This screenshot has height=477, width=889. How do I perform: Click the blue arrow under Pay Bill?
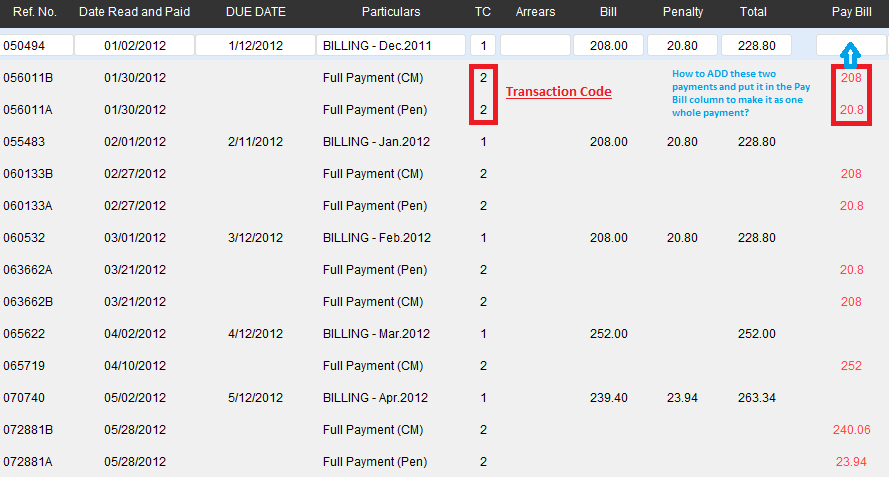[x=850, y=55]
